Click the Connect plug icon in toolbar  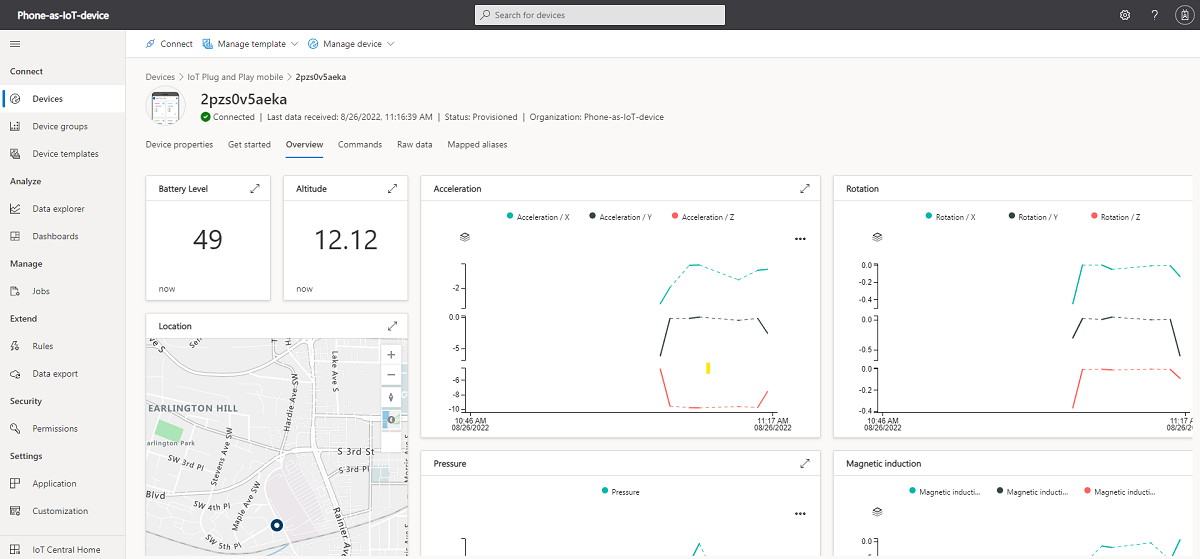150,44
